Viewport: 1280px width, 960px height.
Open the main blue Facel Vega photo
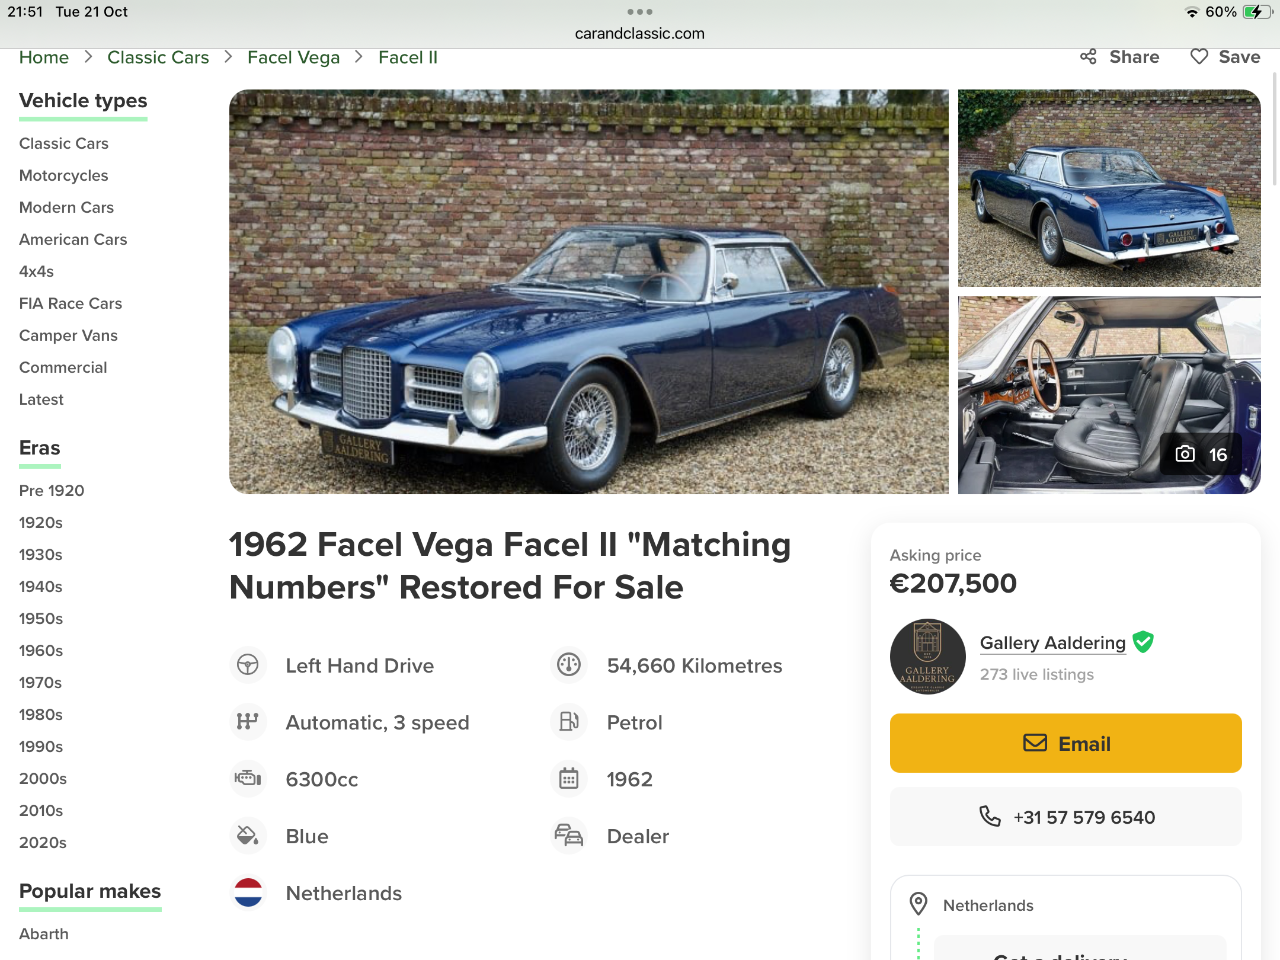click(x=588, y=291)
